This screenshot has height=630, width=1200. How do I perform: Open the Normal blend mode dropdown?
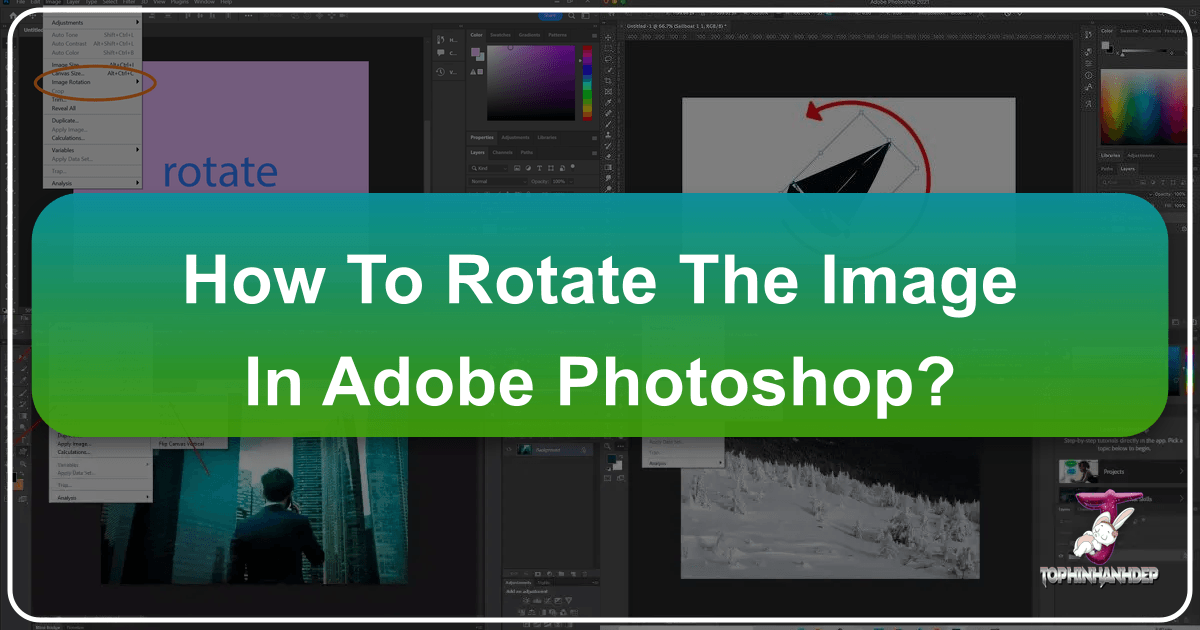[x=497, y=181]
